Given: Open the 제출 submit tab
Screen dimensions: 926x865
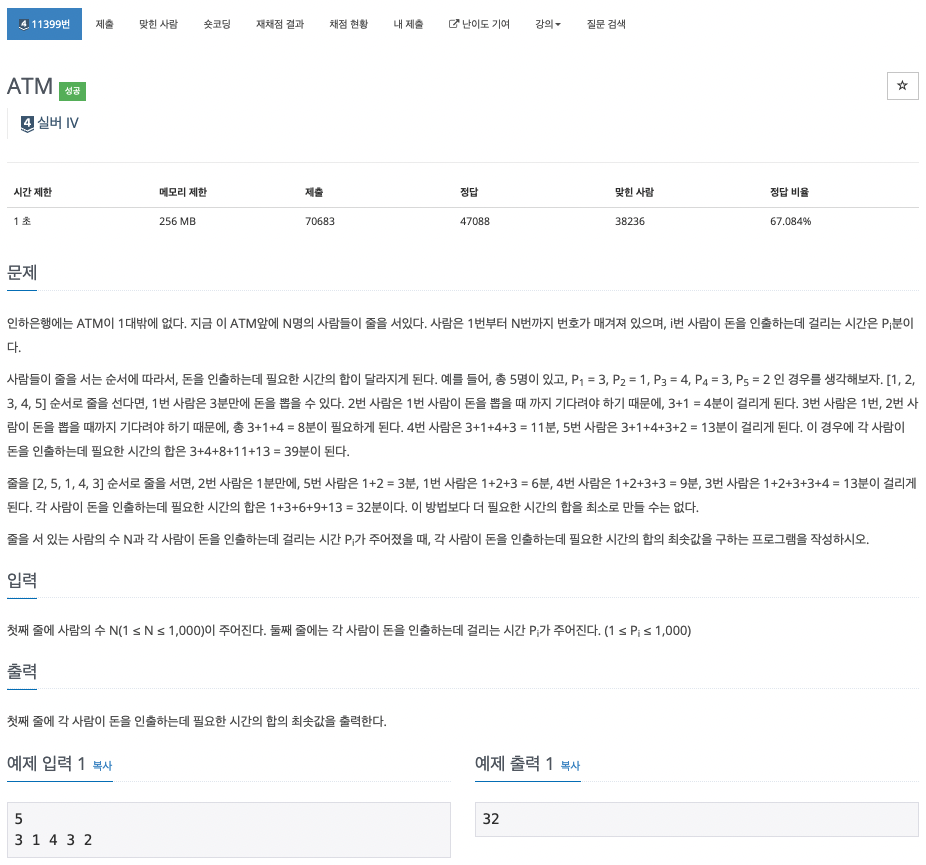Looking at the screenshot, I should pyautogui.click(x=105, y=24).
